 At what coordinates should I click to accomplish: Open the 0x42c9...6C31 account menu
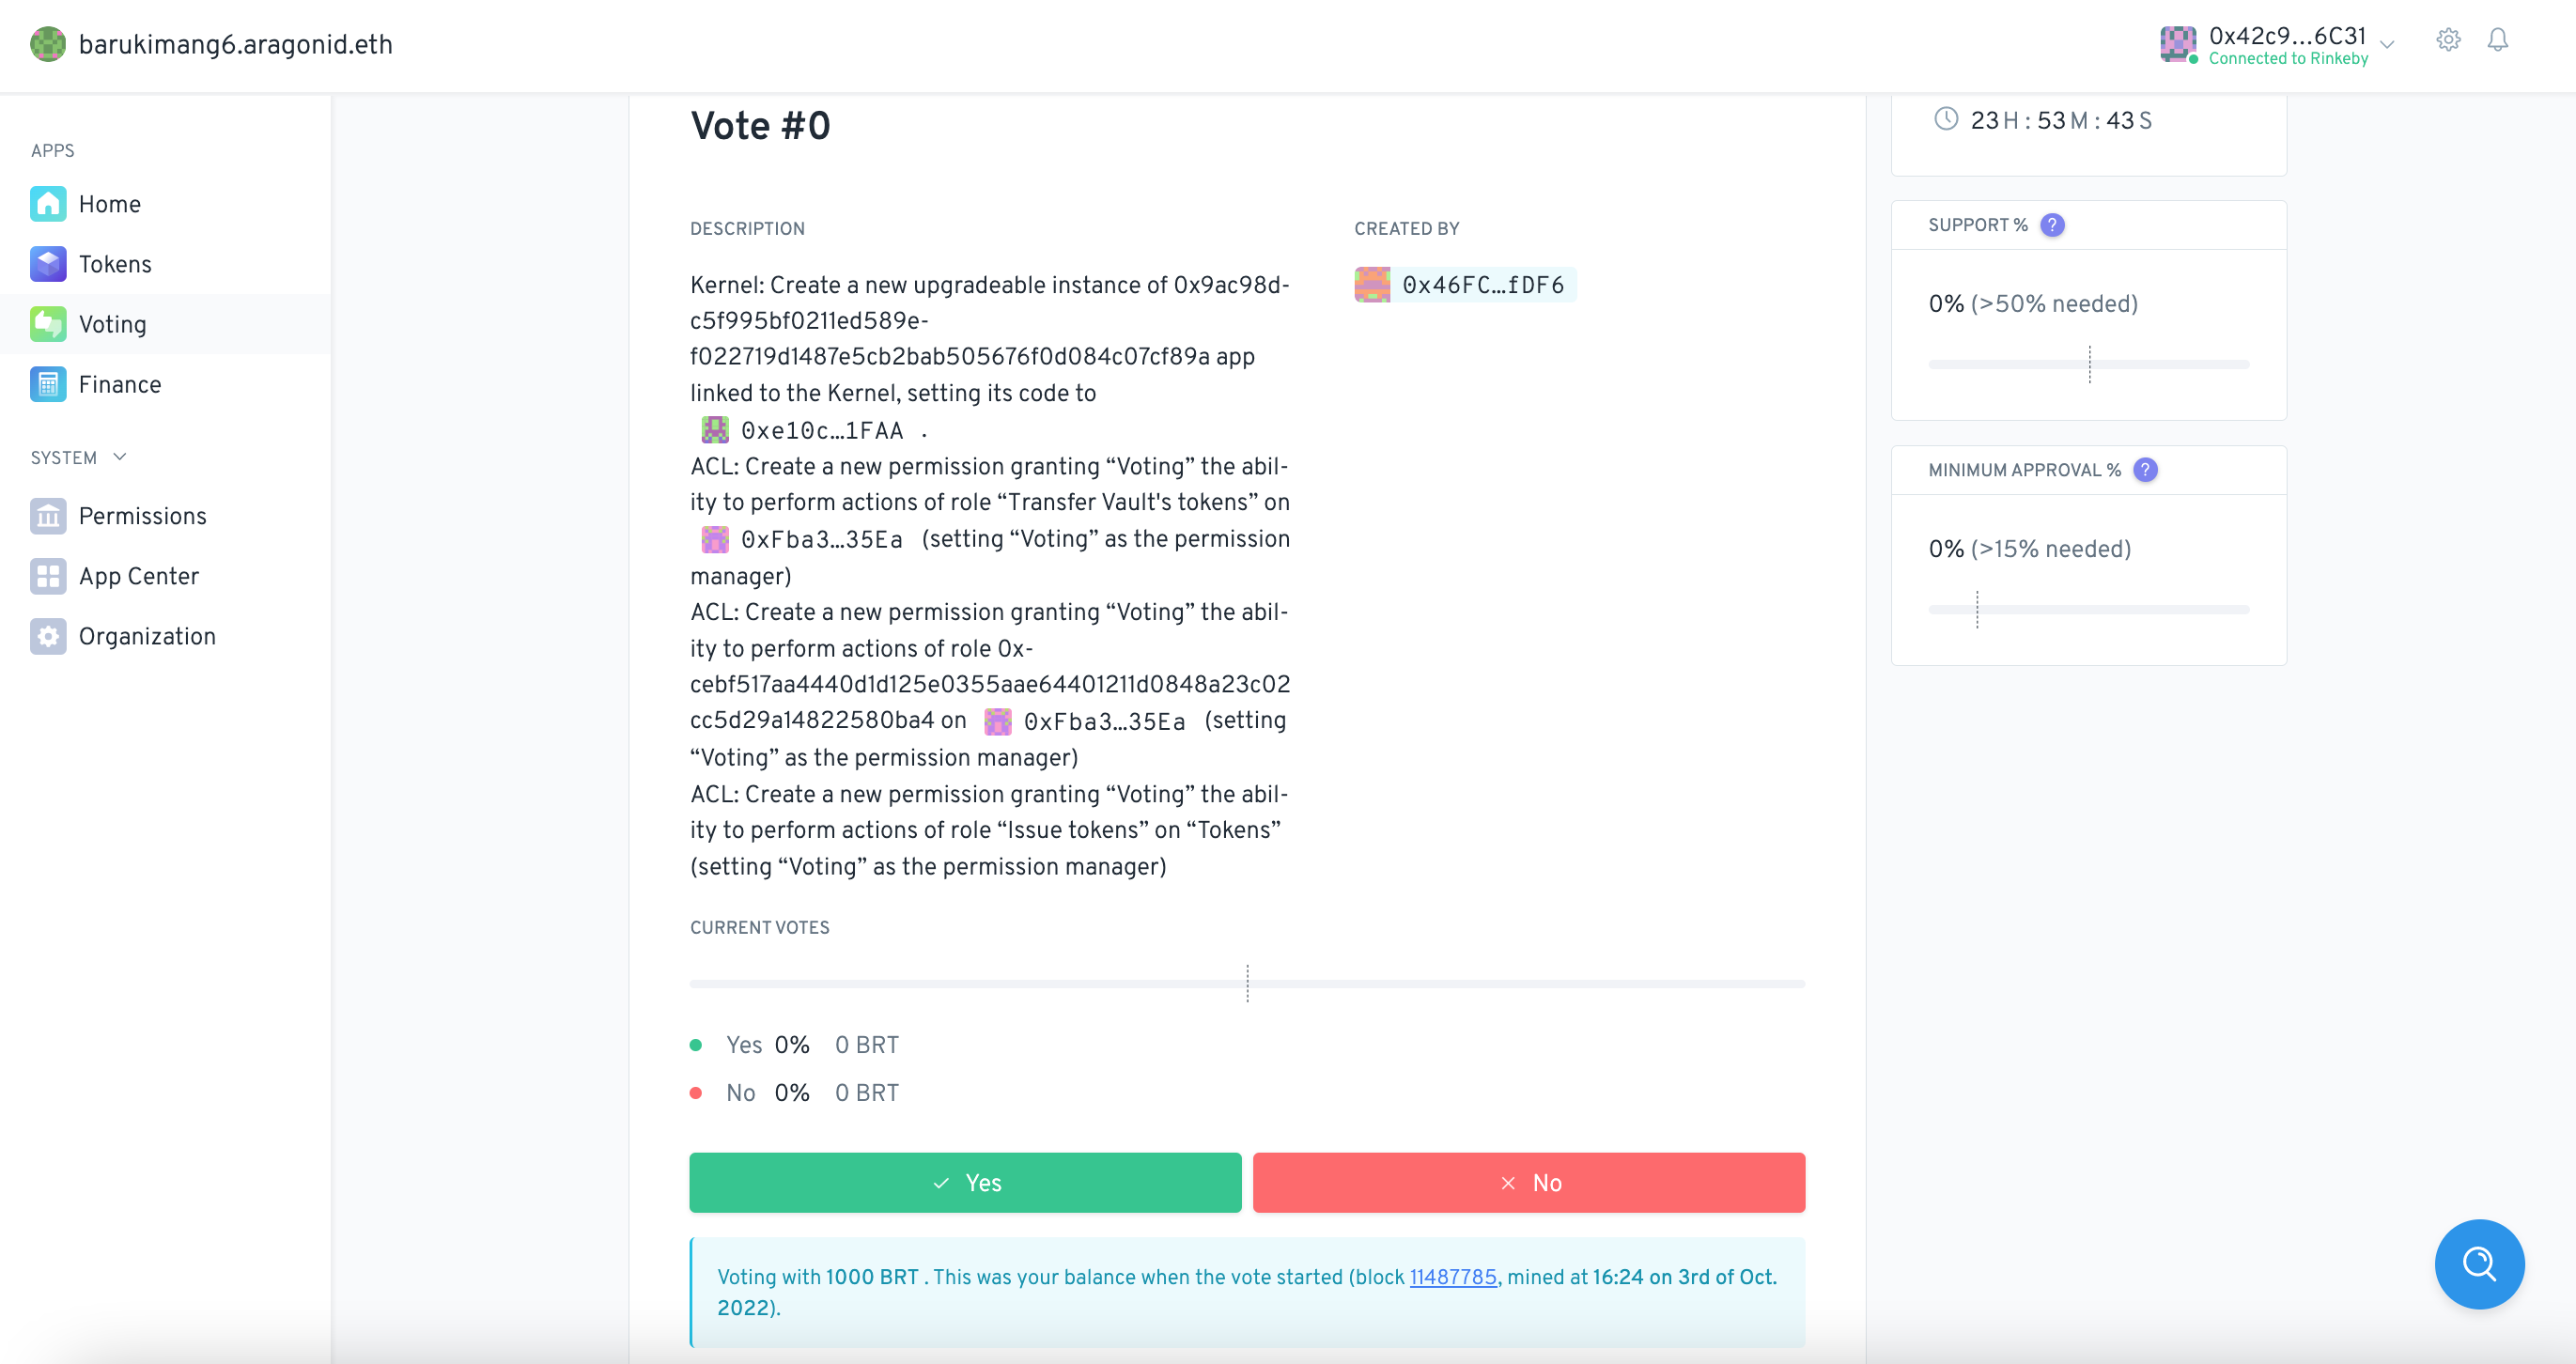coord(2286,44)
